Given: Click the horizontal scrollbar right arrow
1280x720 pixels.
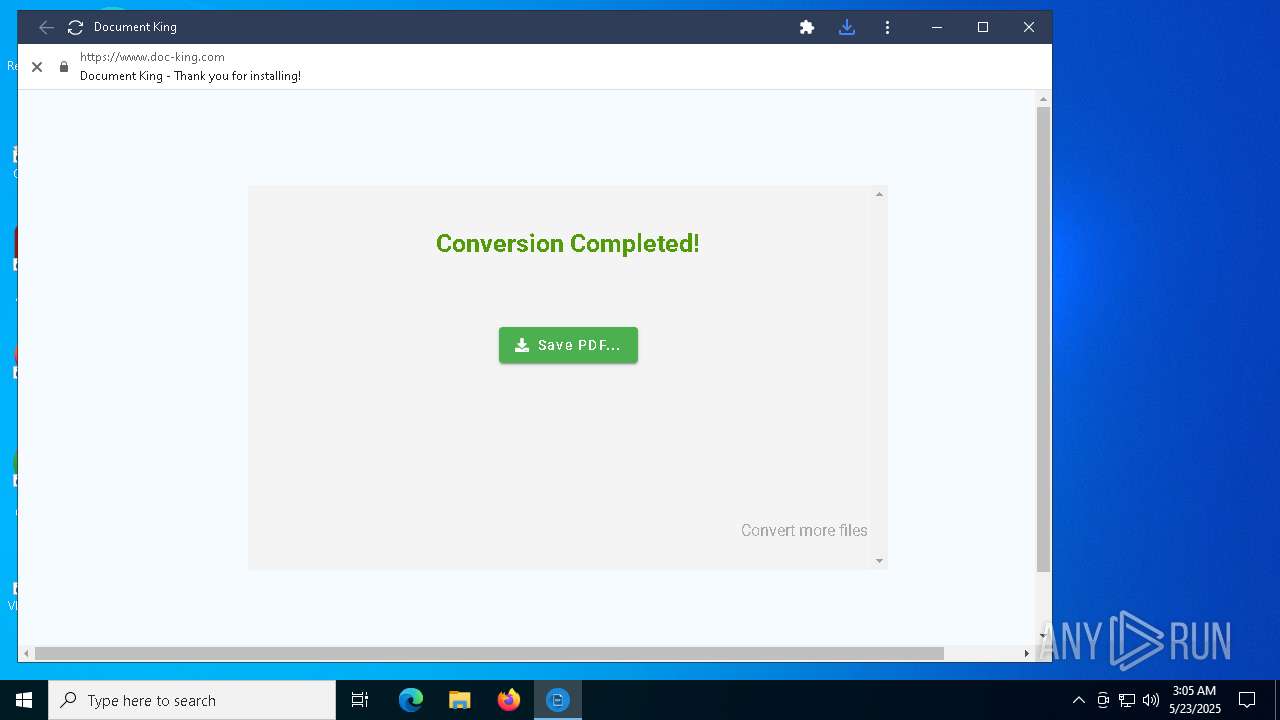Looking at the screenshot, I should tap(1026, 653).
